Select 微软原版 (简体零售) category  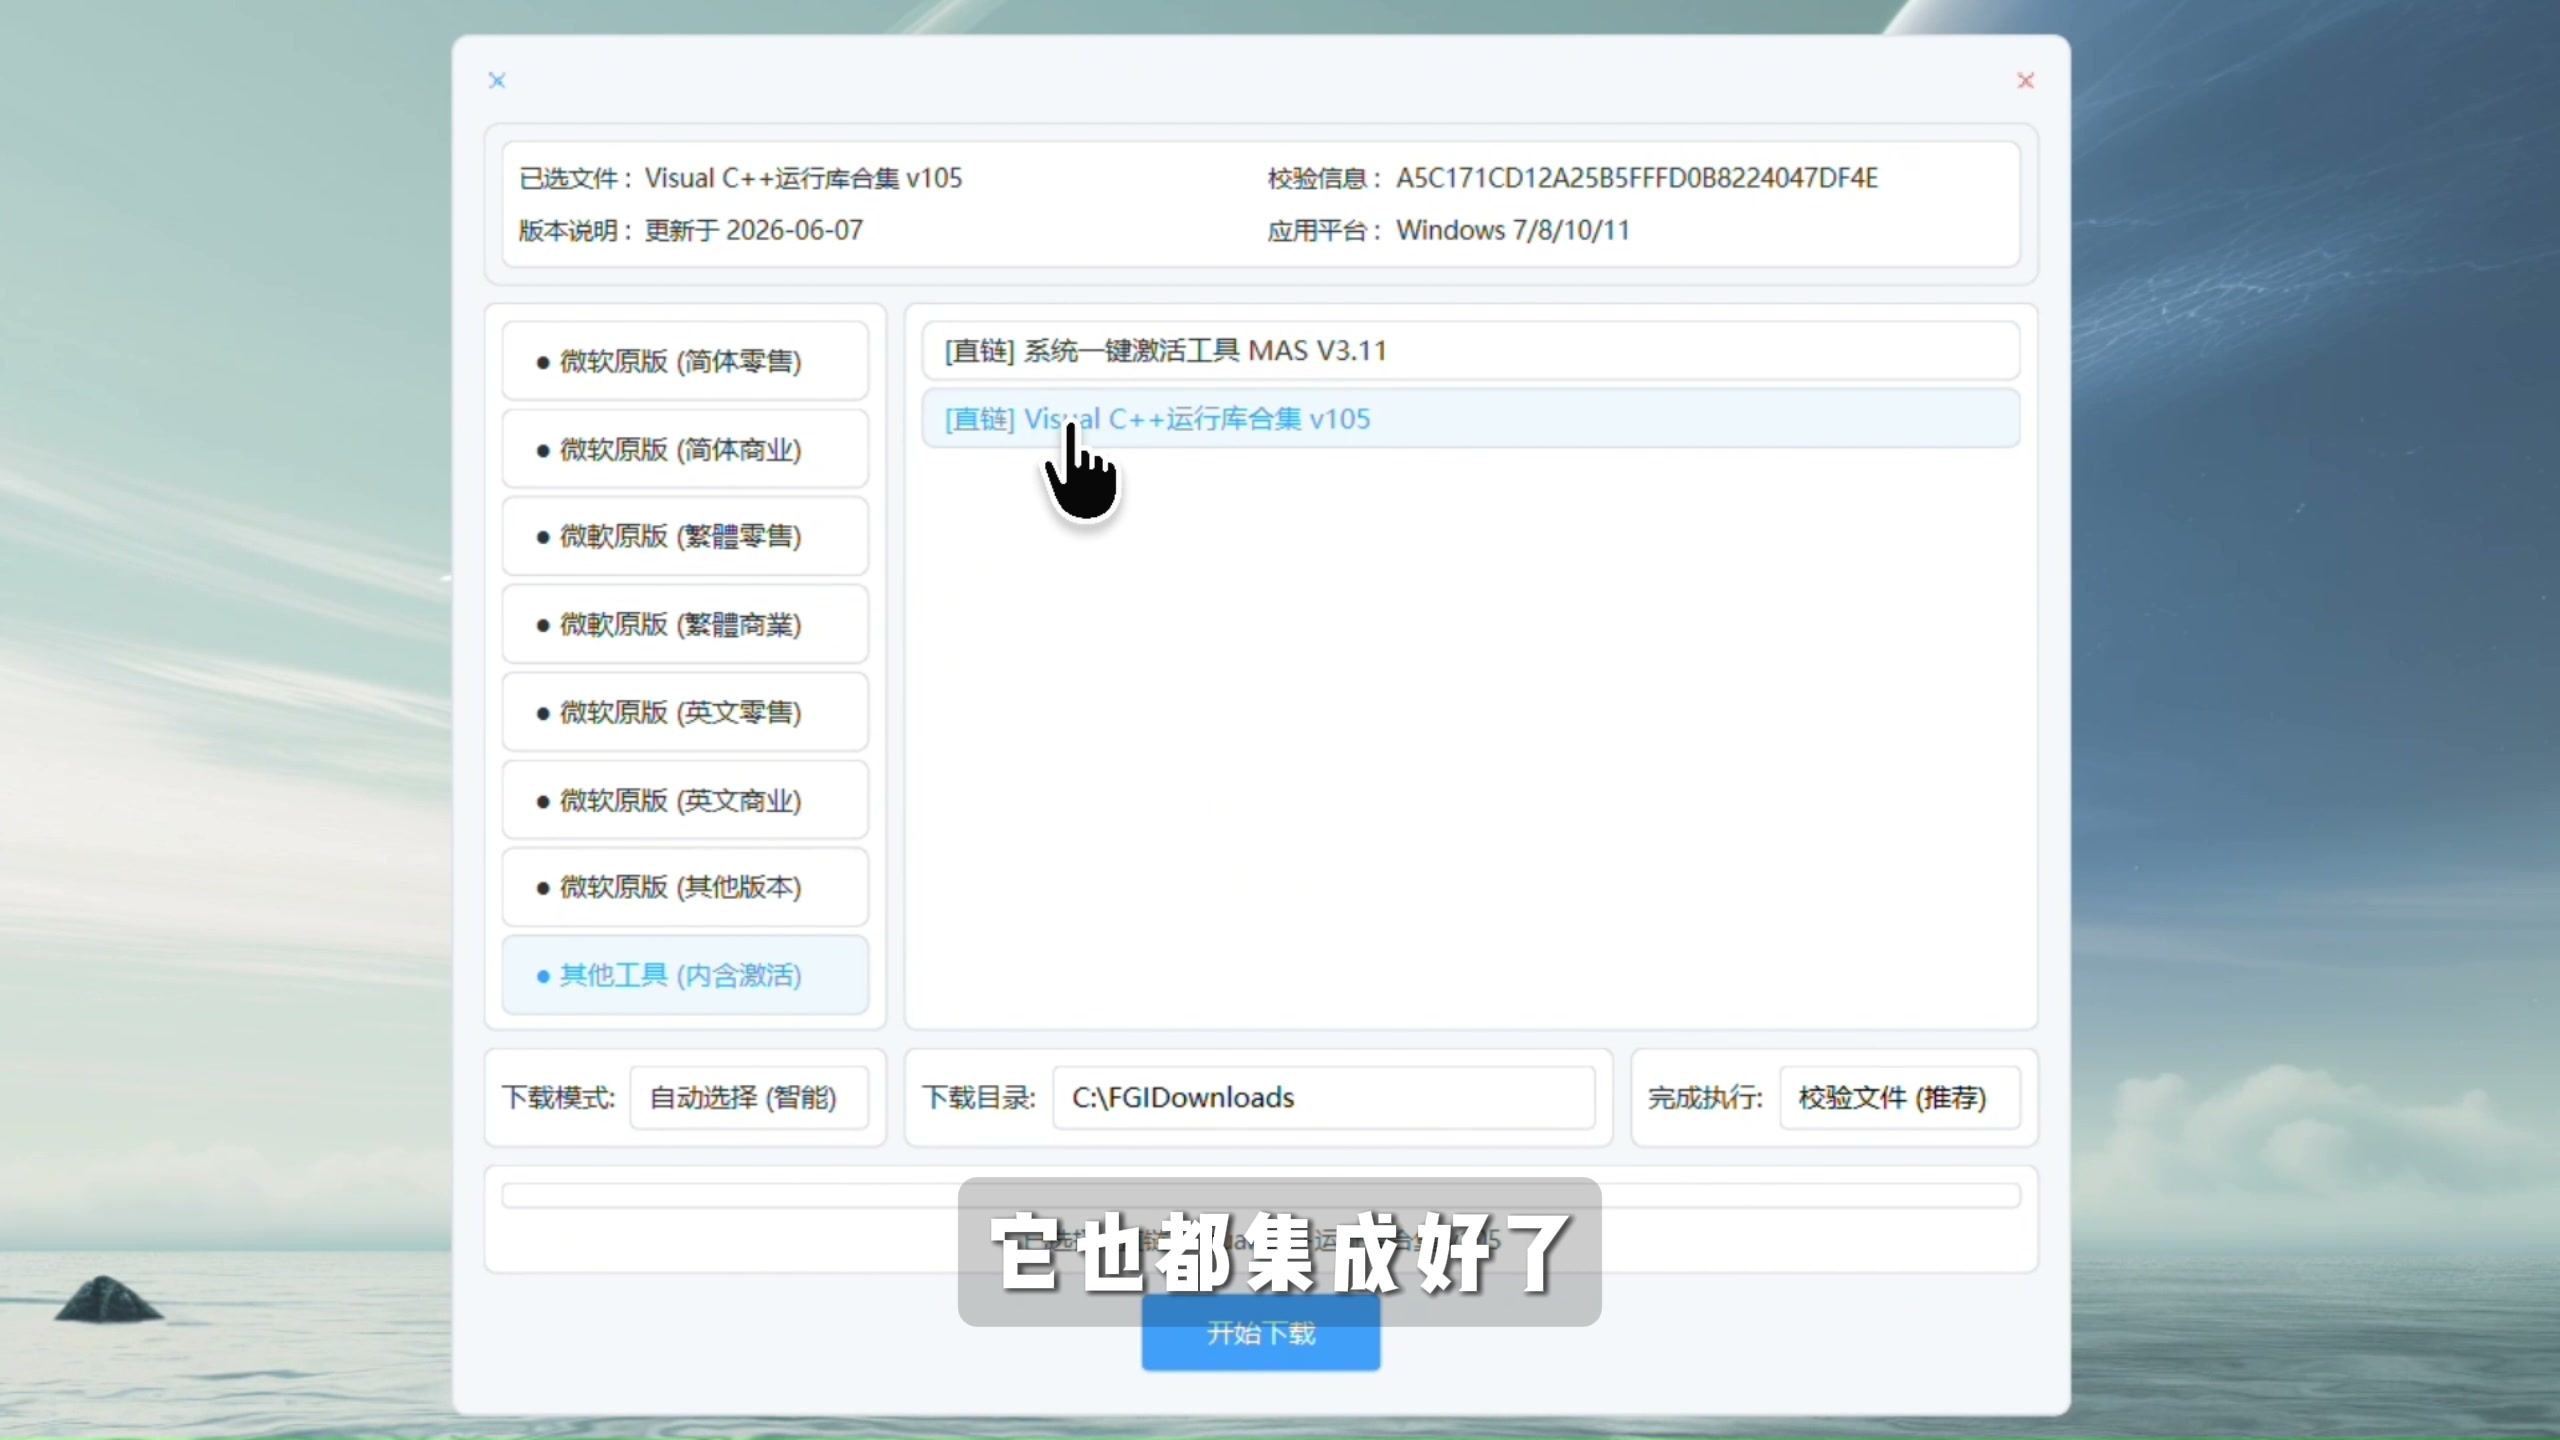[685, 361]
